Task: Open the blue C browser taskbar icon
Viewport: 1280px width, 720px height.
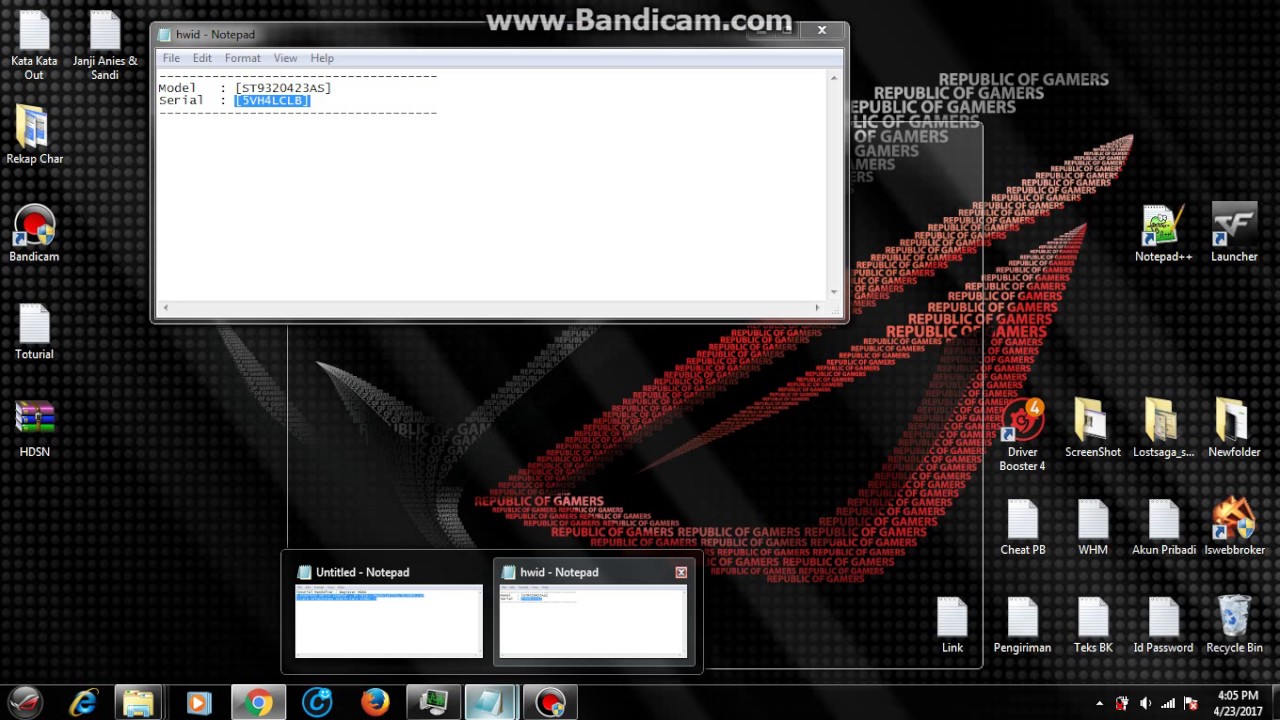Action: pyautogui.click(x=316, y=703)
